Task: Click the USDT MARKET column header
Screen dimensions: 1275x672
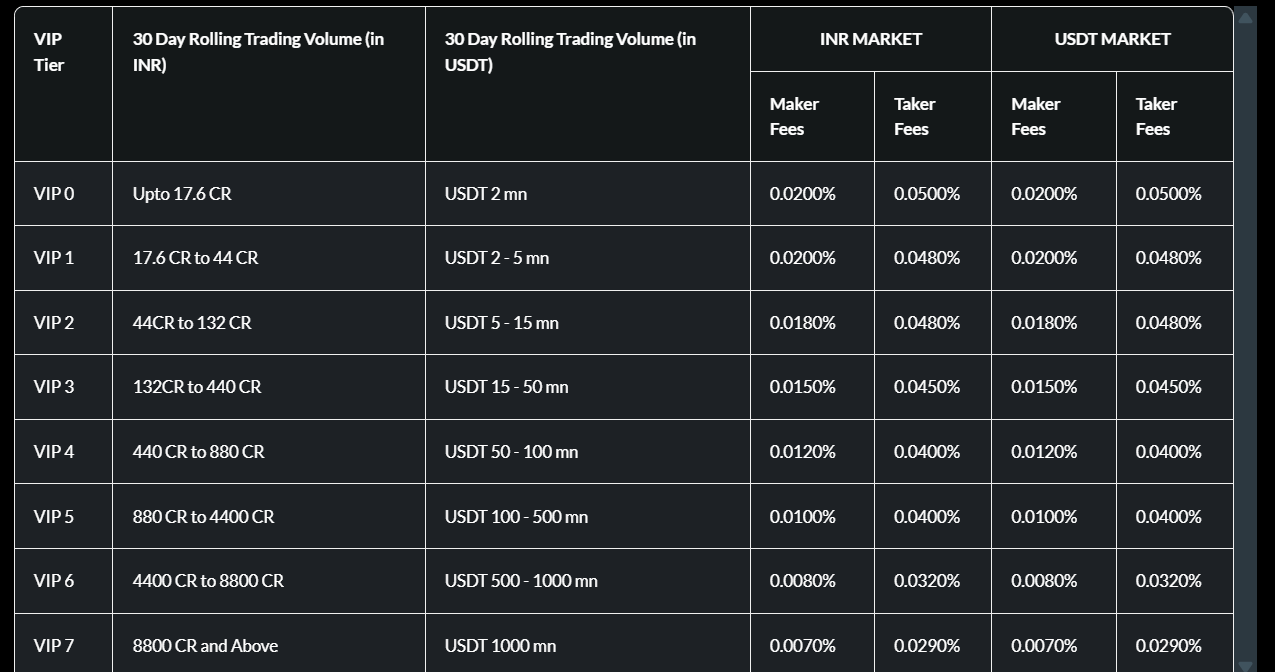Action: tap(1112, 39)
